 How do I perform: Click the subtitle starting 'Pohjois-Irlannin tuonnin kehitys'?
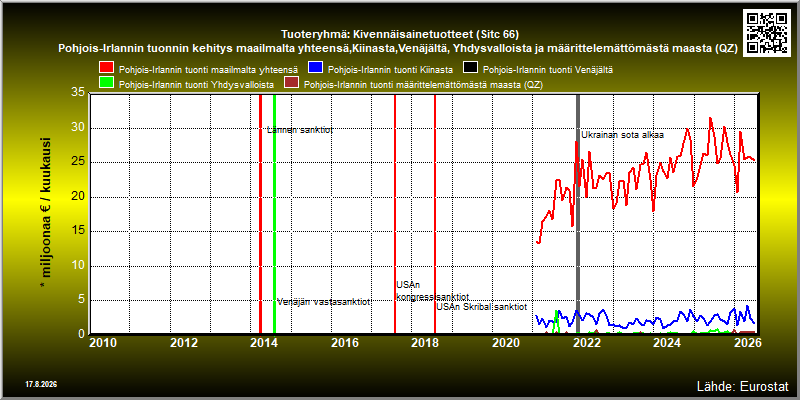(399, 49)
